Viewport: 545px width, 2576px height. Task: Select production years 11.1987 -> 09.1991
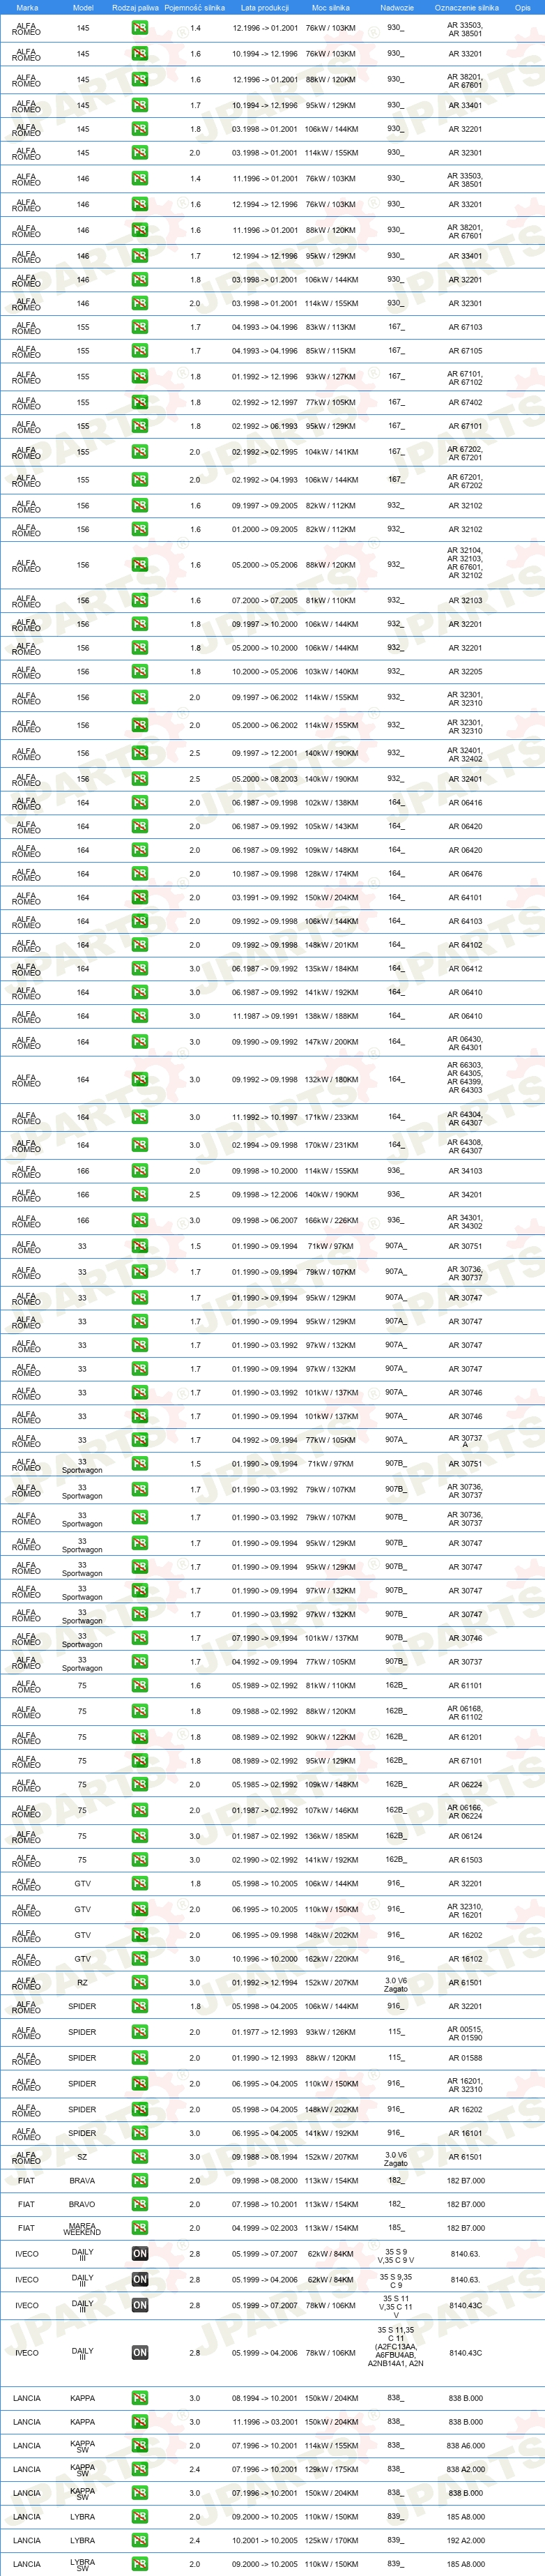265,1016
